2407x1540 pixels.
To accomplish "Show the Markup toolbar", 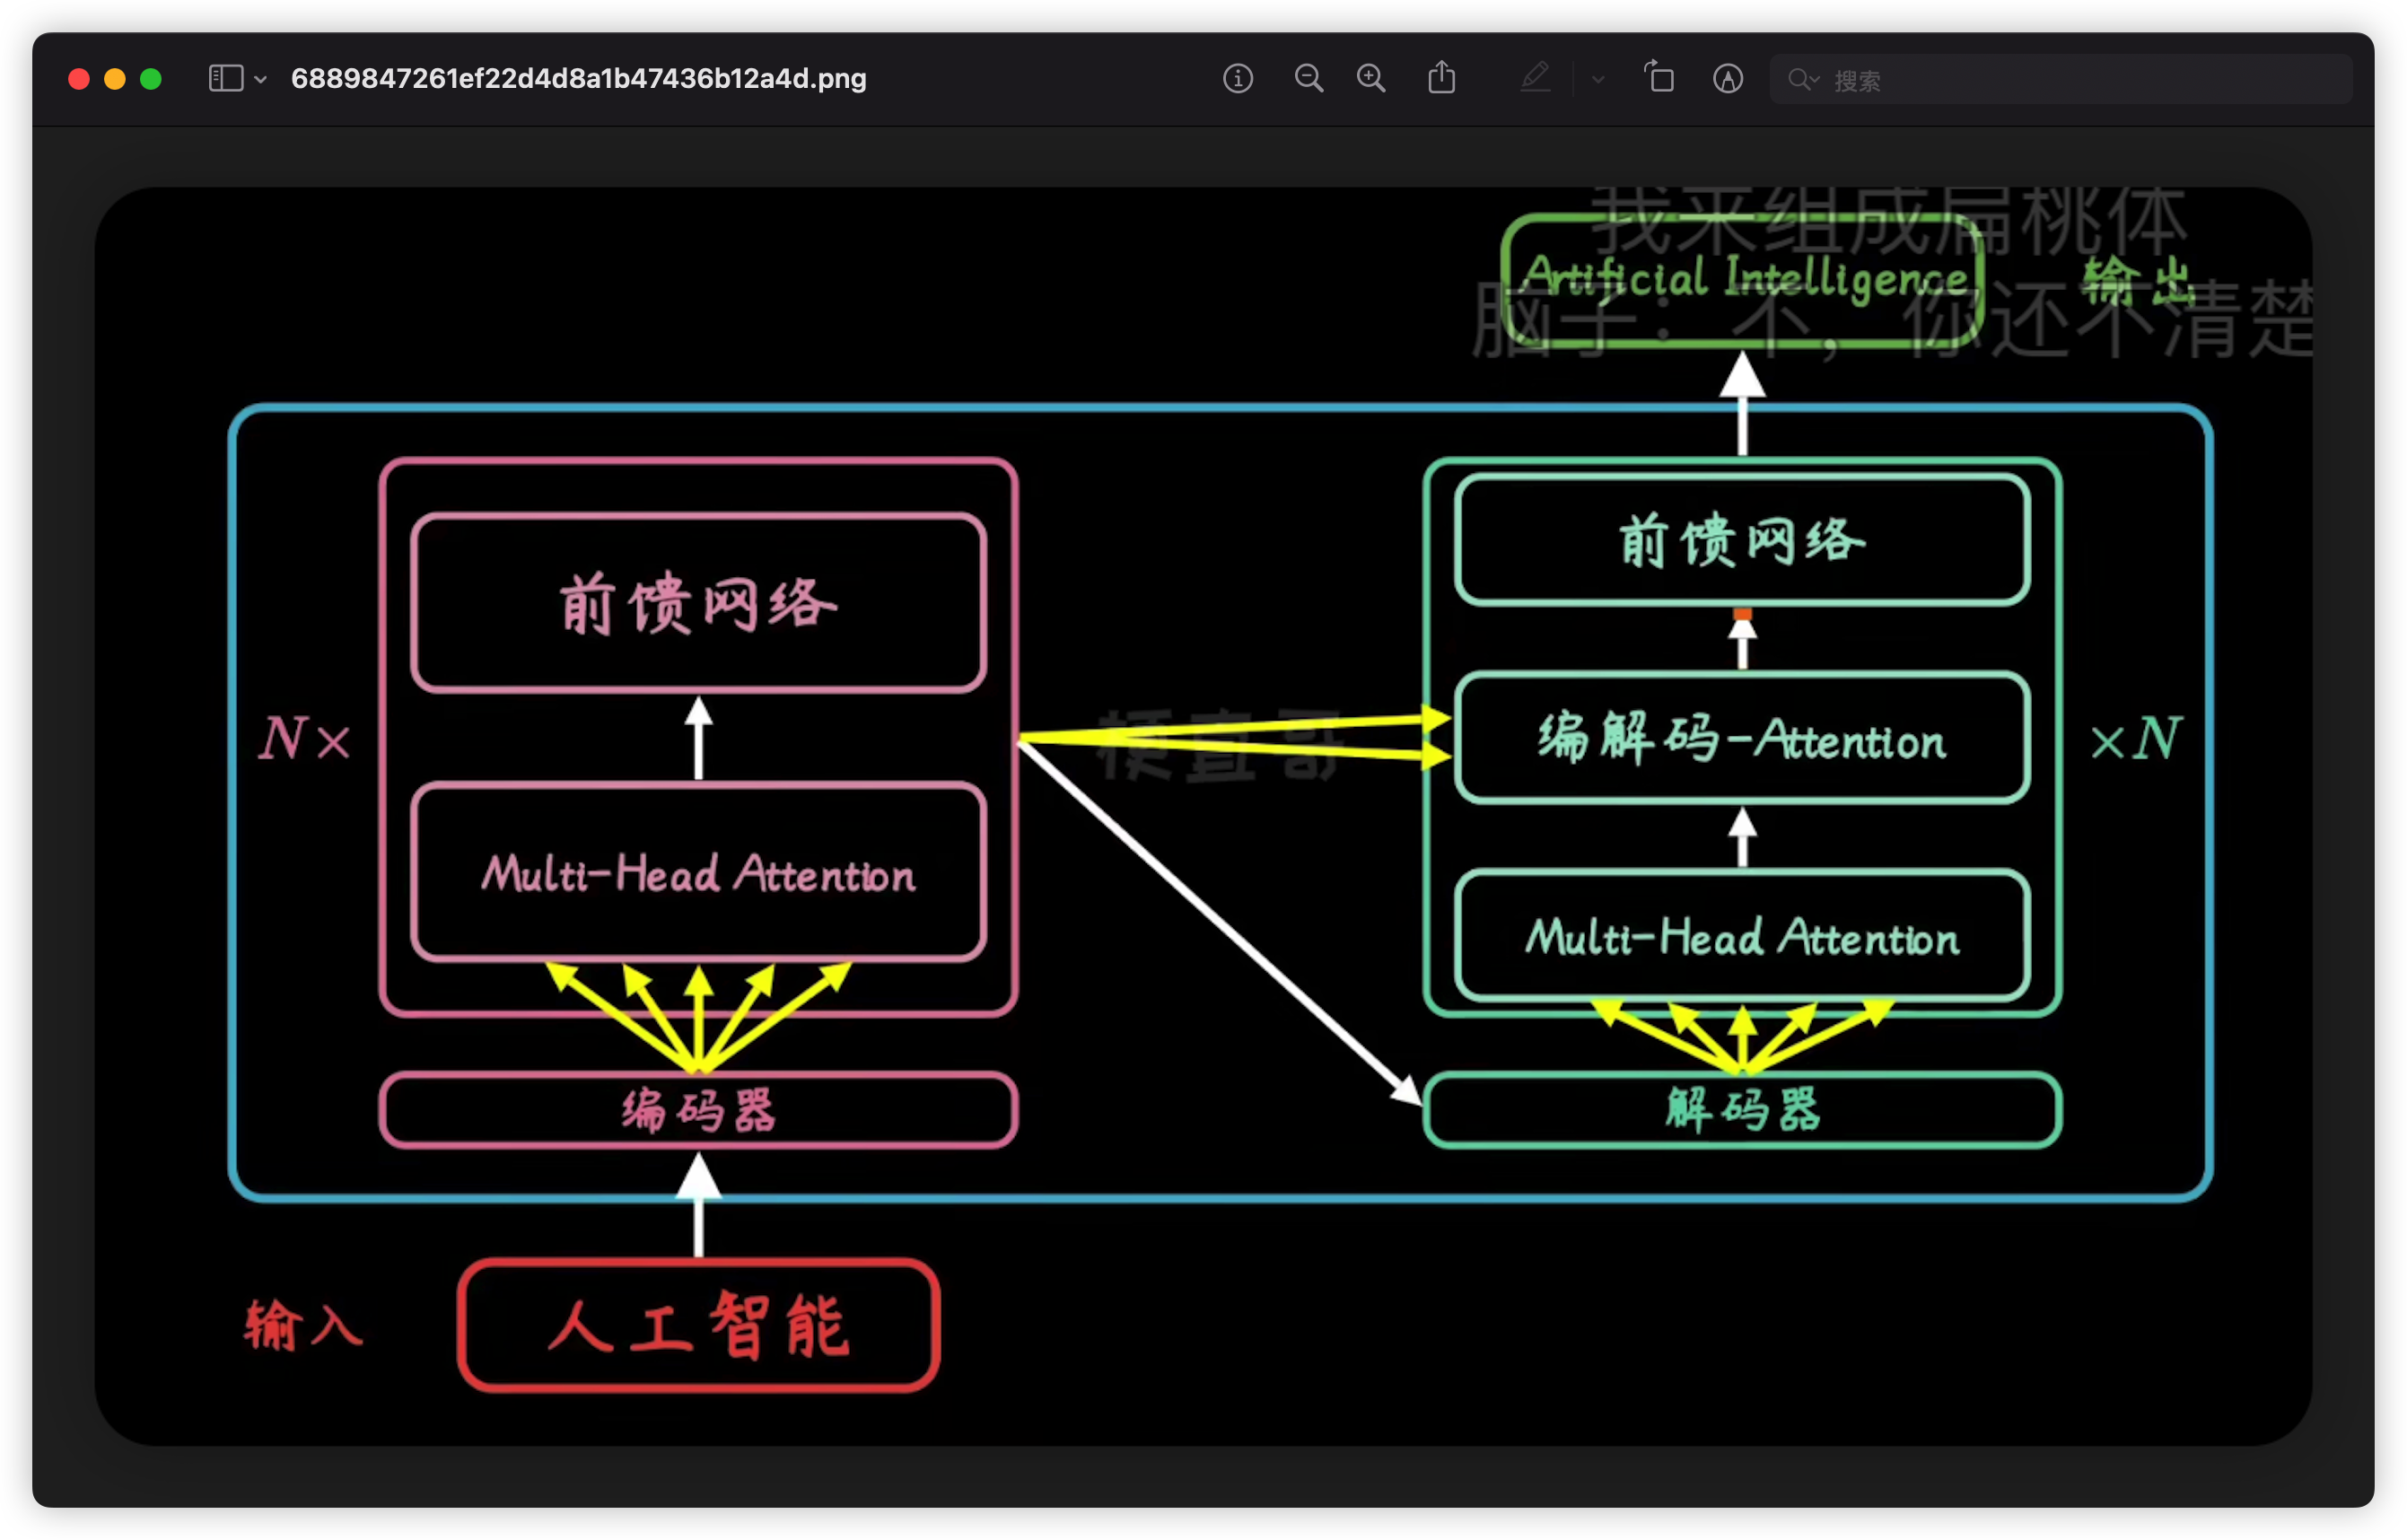I will [x=1728, y=78].
